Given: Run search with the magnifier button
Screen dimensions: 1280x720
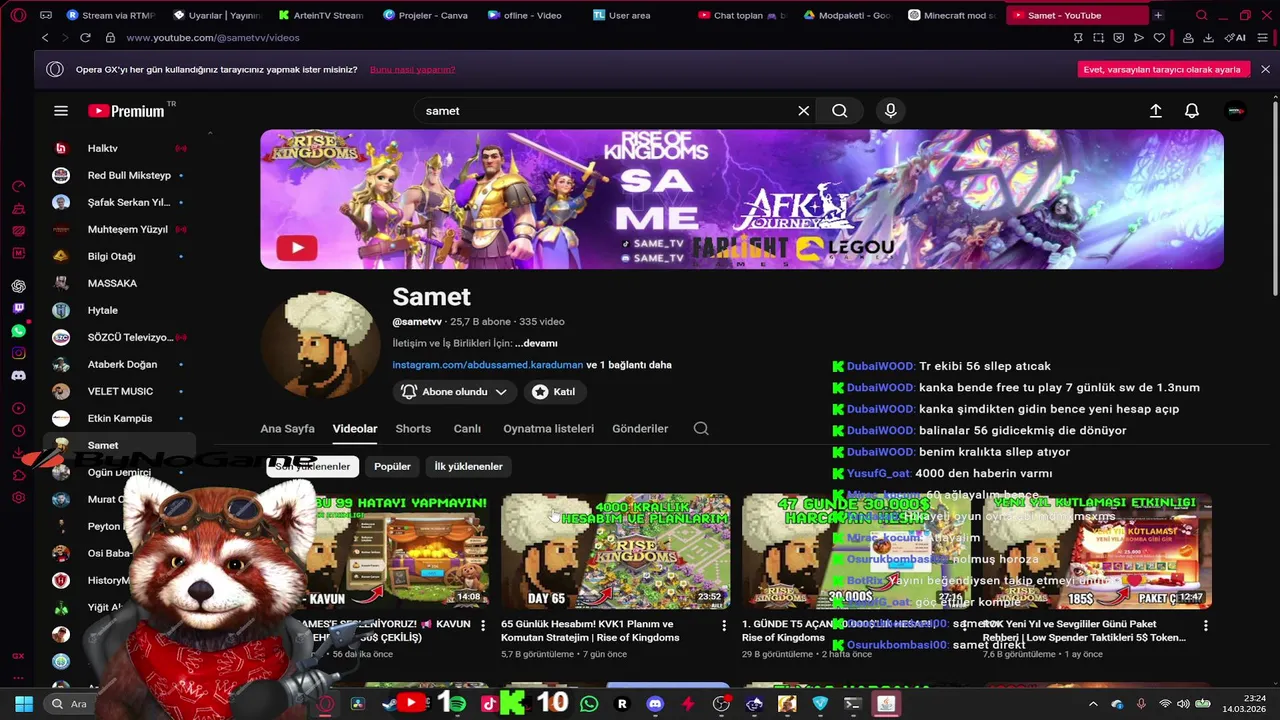Looking at the screenshot, I should 840,111.
